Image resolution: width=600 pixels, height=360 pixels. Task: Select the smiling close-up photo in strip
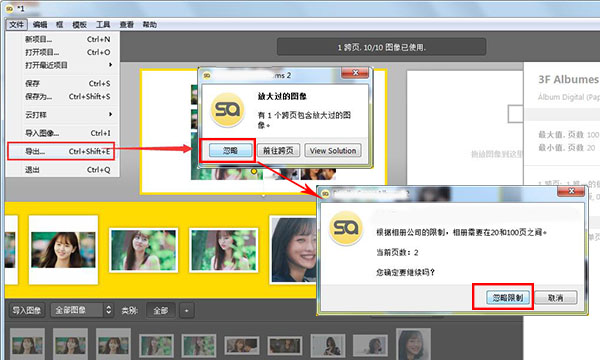coord(293,250)
